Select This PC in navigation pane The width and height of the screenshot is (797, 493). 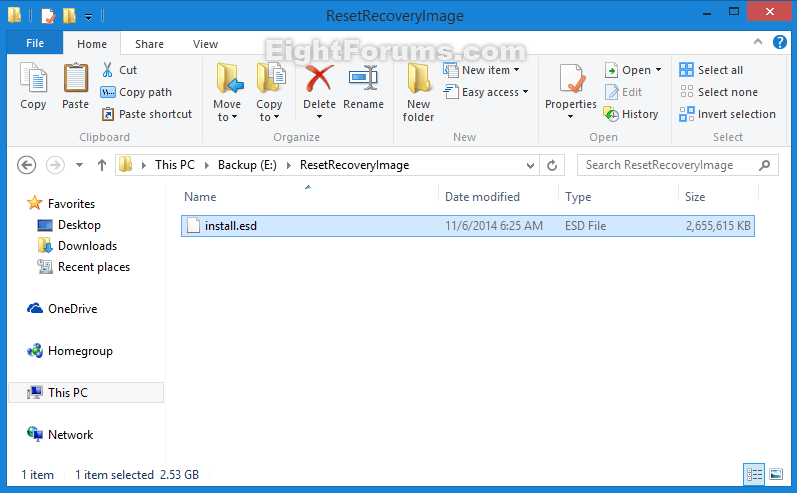click(67, 393)
